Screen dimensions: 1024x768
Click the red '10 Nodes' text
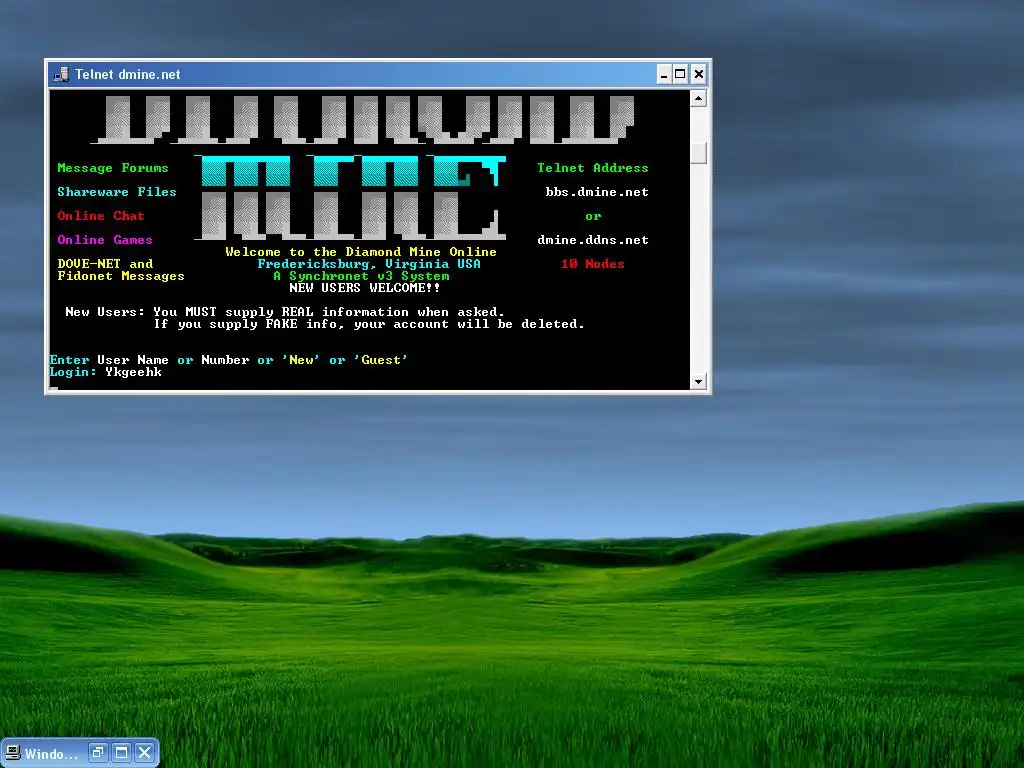pos(592,264)
